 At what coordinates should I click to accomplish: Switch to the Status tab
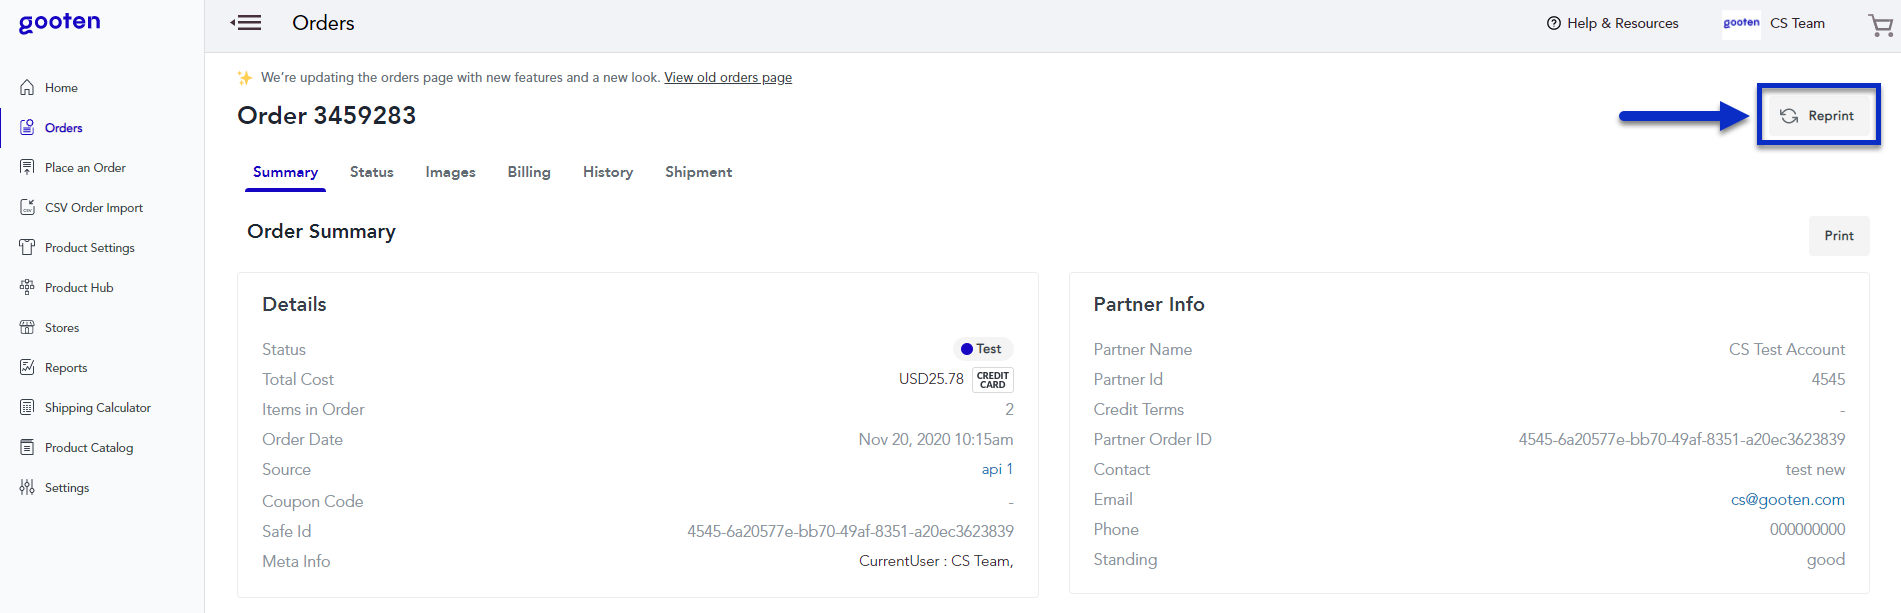click(x=371, y=172)
